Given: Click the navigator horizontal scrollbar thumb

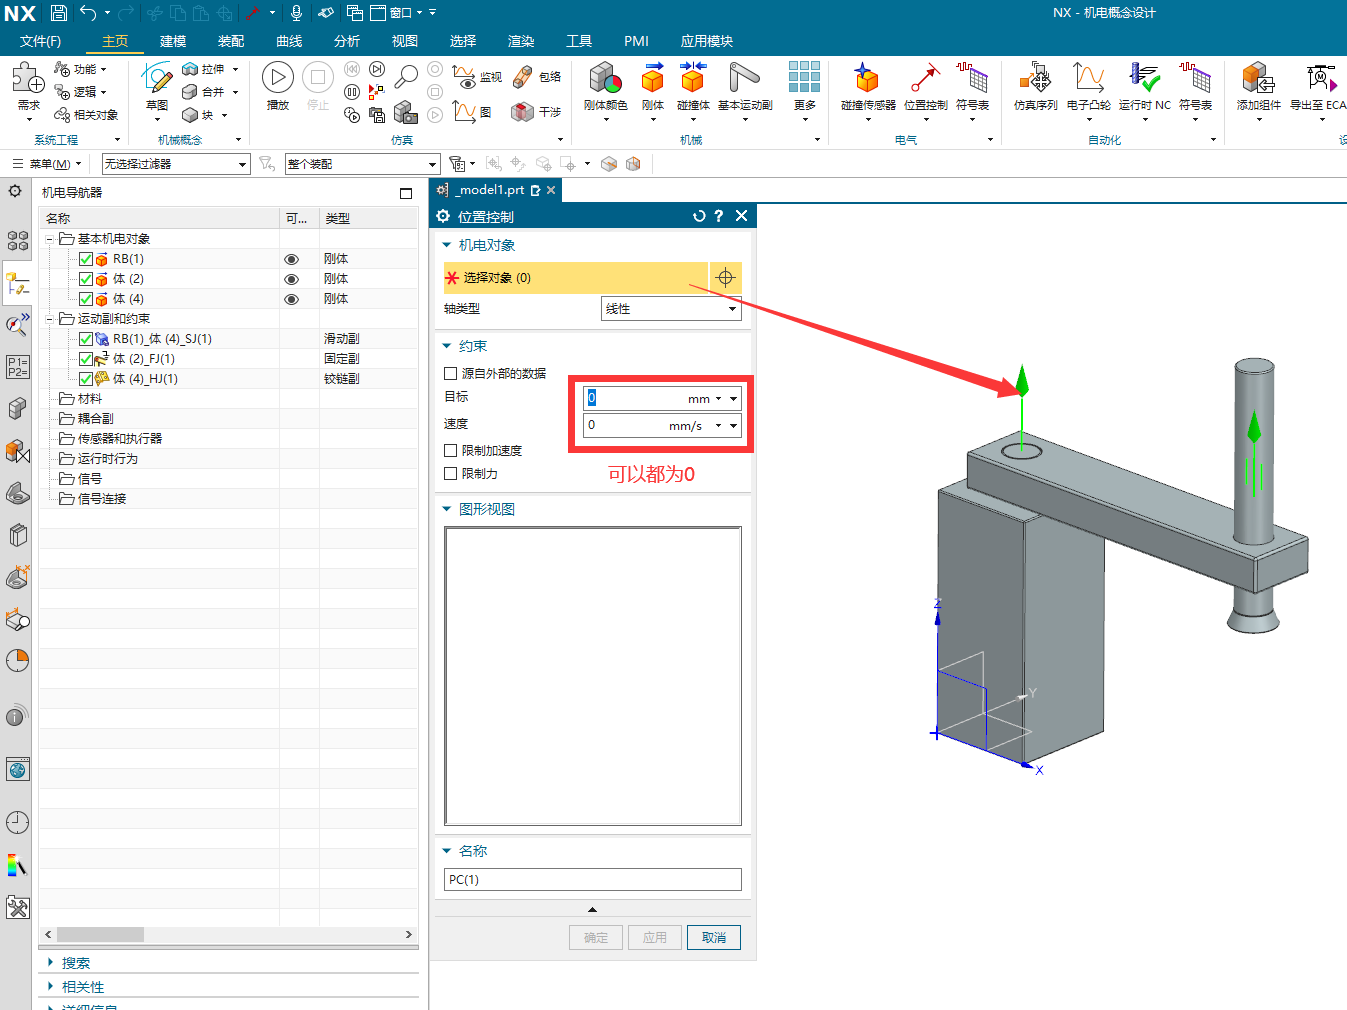Looking at the screenshot, I should pyautogui.click(x=100, y=934).
